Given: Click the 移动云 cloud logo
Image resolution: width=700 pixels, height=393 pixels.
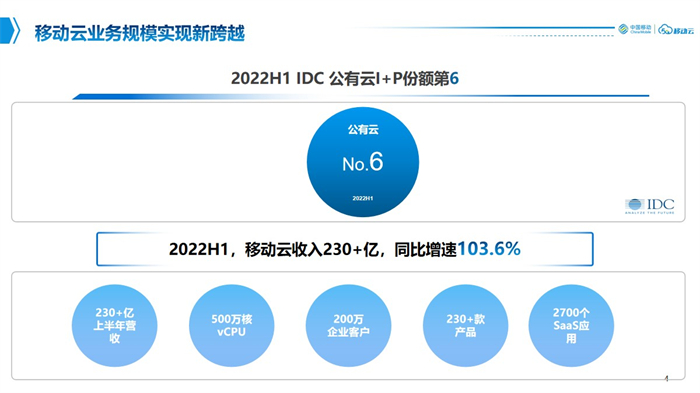Looking at the screenshot, I should coord(676,29).
